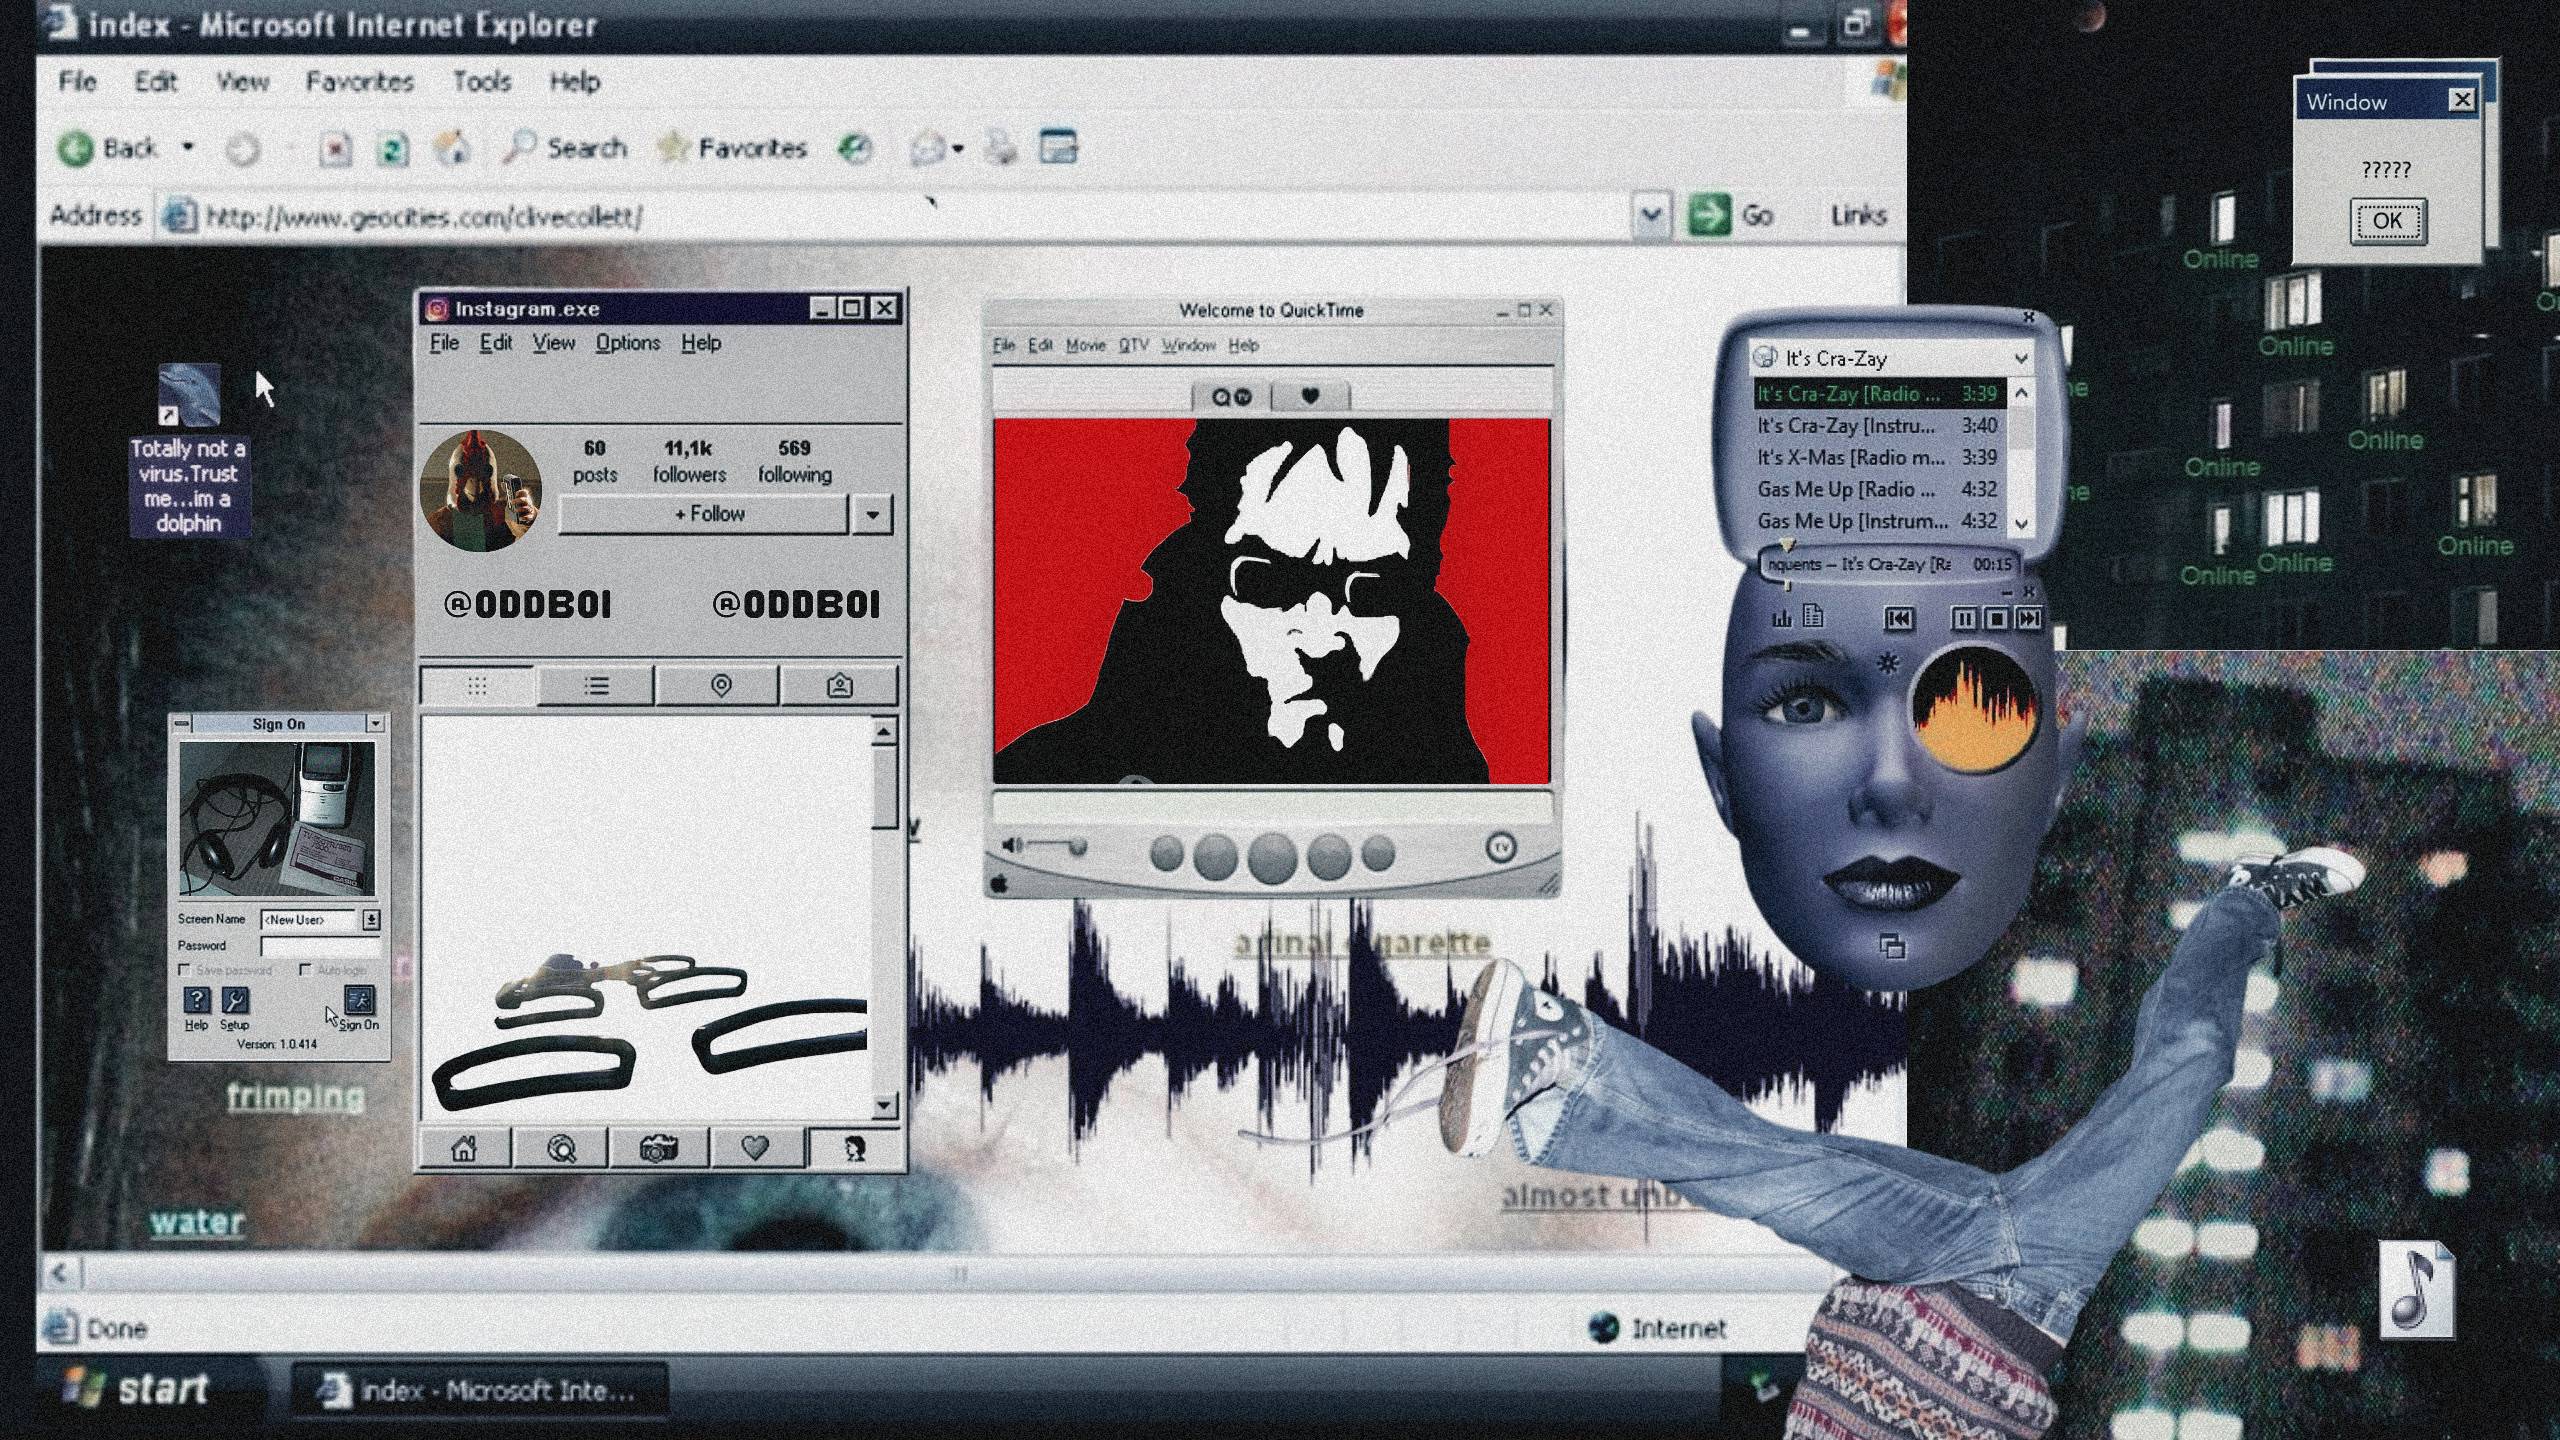This screenshot has height=1440, width=2560.
Task: Go to Instagram home icon in bottom bar
Action: (464, 1149)
